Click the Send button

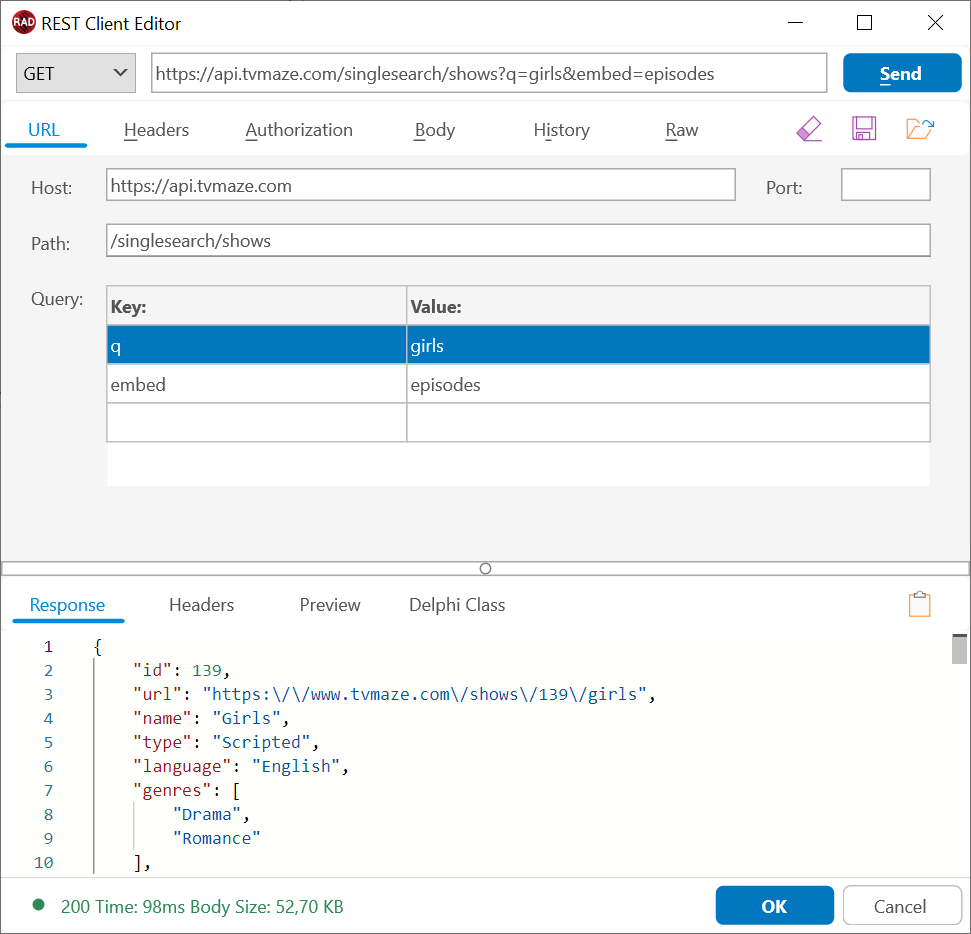tap(902, 73)
